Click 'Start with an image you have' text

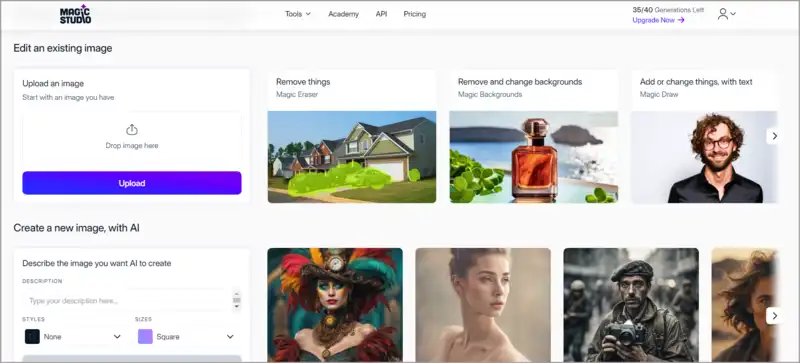(68, 98)
